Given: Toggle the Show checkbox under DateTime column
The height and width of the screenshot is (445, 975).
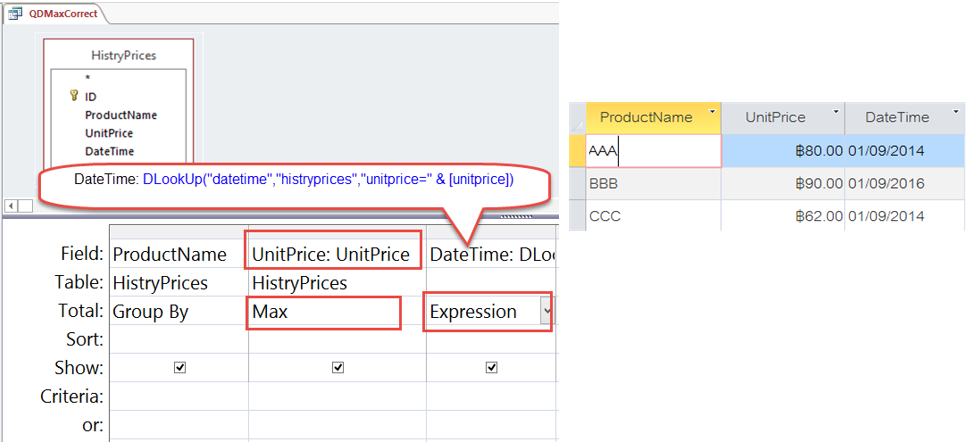Looking at the screenshot, I should point(491,368).
